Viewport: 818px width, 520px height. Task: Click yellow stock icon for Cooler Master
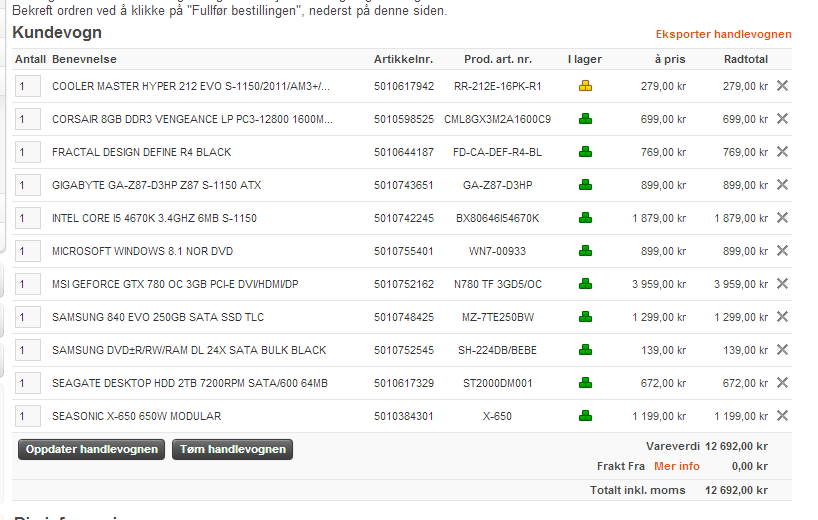(585, 86)
